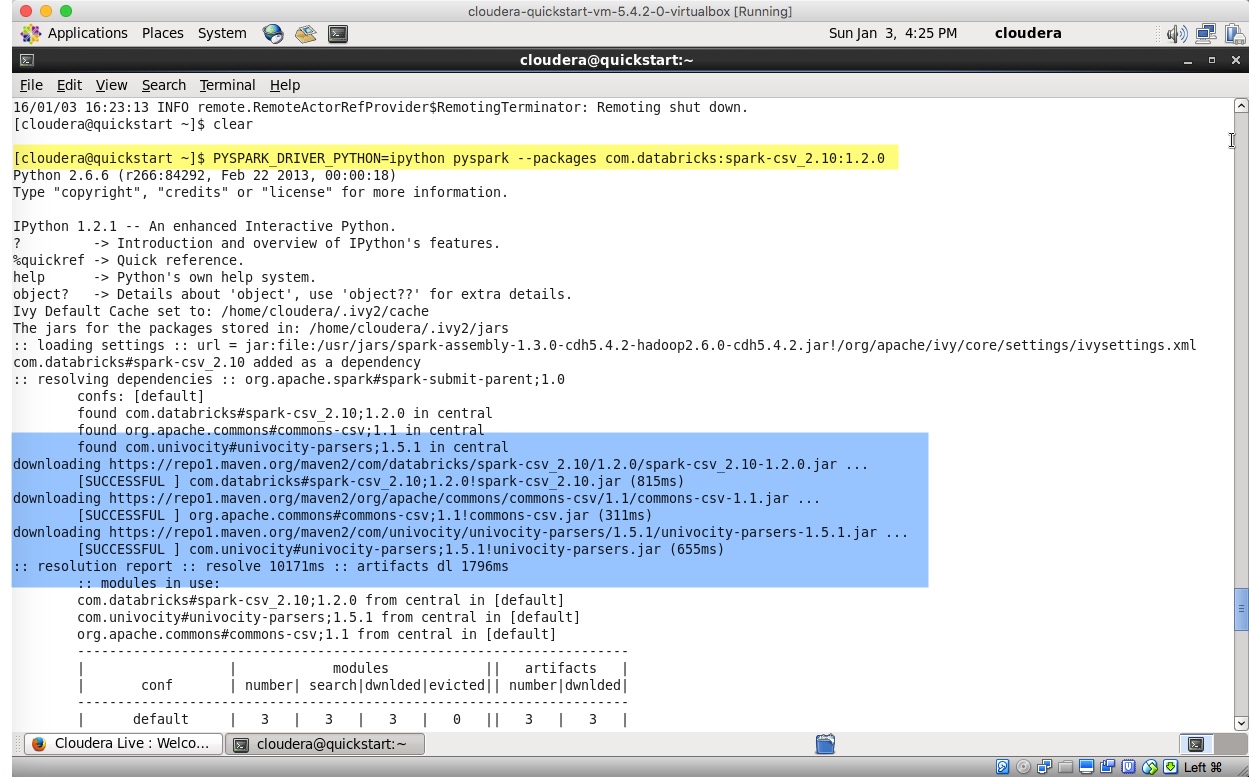Click the '%quickref -> Quick reference.' line
Screen dimensions: 1249x777
point(128,260)
